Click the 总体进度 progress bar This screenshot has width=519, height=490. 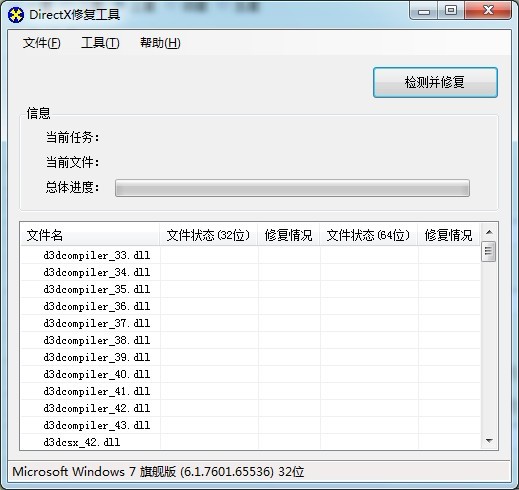click(x=292, y=188)
